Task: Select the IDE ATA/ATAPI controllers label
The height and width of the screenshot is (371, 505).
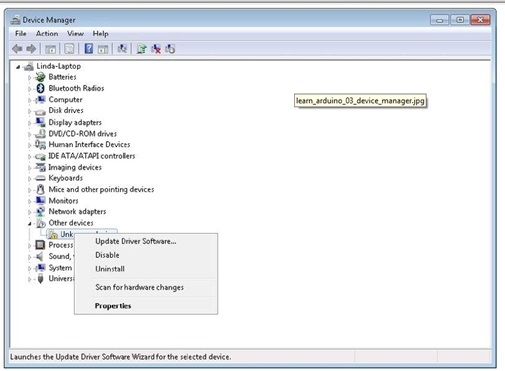Action: click(92, 156)
